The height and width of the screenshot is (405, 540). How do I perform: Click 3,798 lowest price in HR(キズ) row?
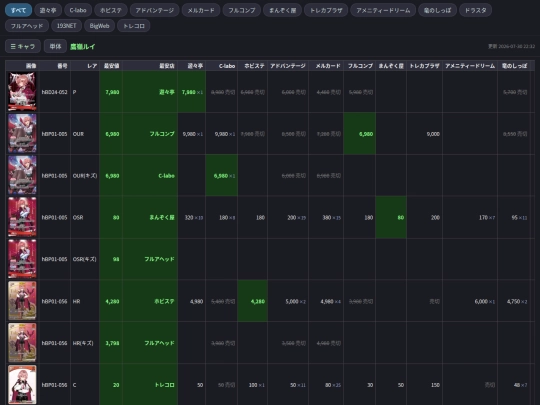click(x=112, y=343)
